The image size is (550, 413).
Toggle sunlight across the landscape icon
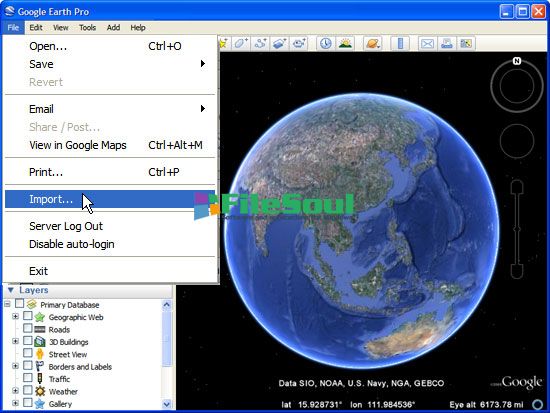345,44
